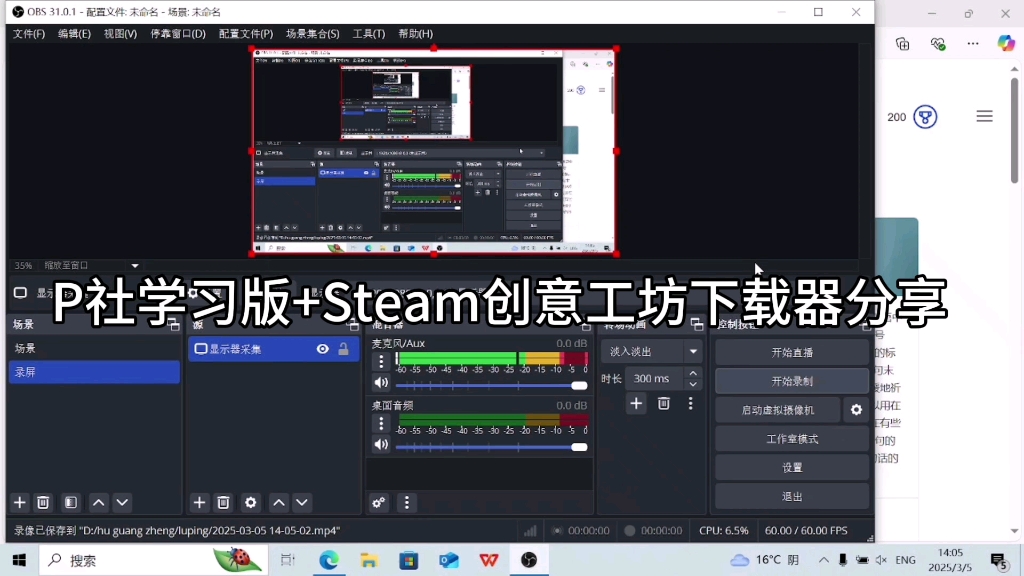Click 启动虚拟摄像机 button

click(777, 409)
